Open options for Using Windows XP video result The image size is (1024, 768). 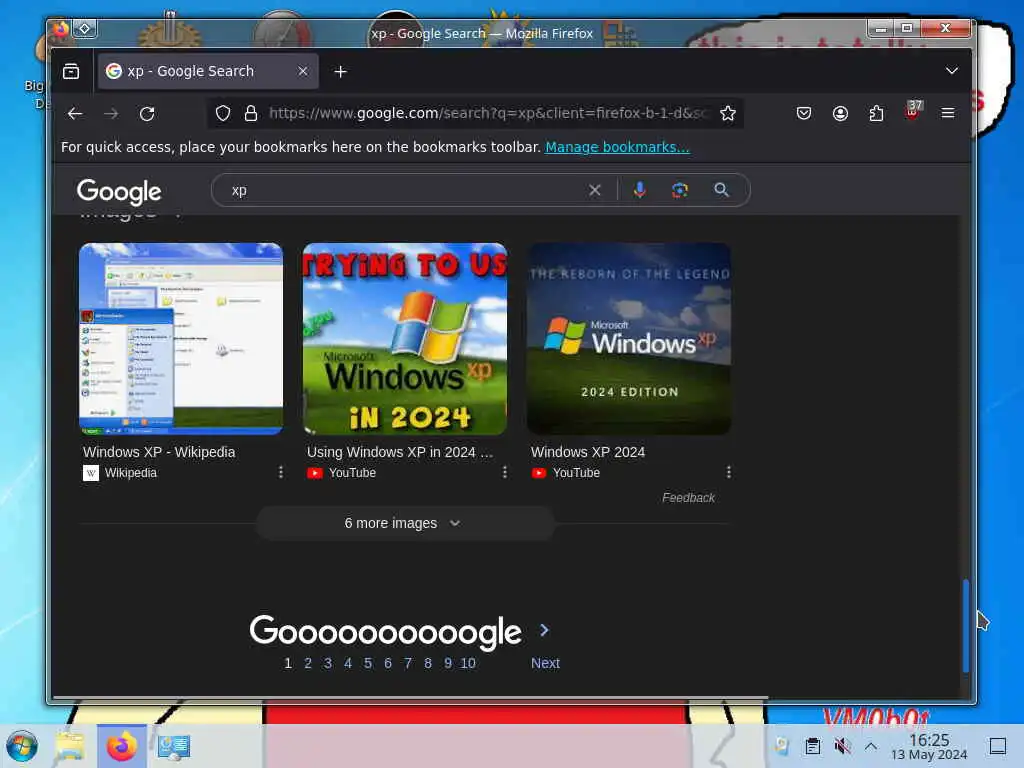point(505,472)
